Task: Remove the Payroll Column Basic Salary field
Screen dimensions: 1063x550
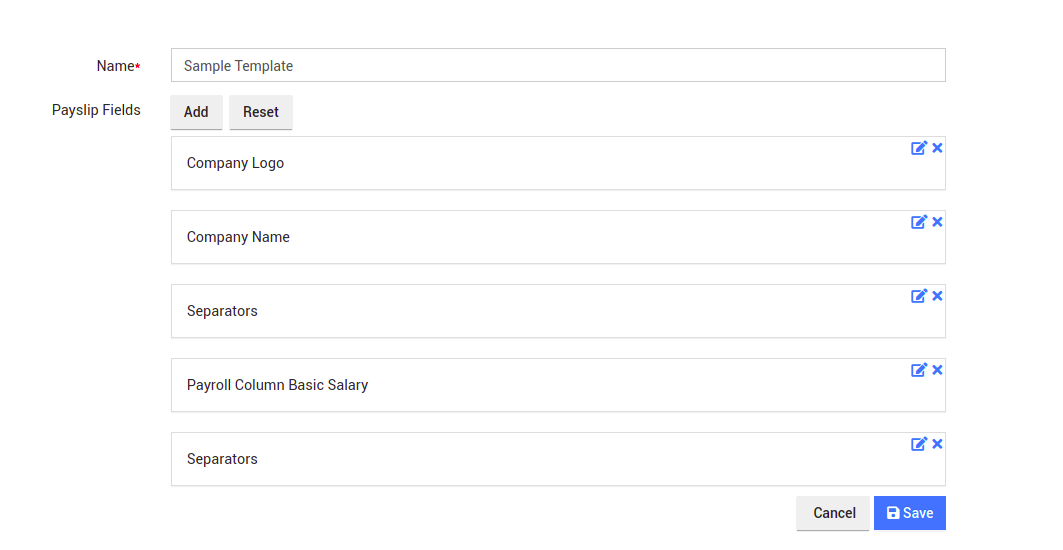Action: click(x=937, y=370)
